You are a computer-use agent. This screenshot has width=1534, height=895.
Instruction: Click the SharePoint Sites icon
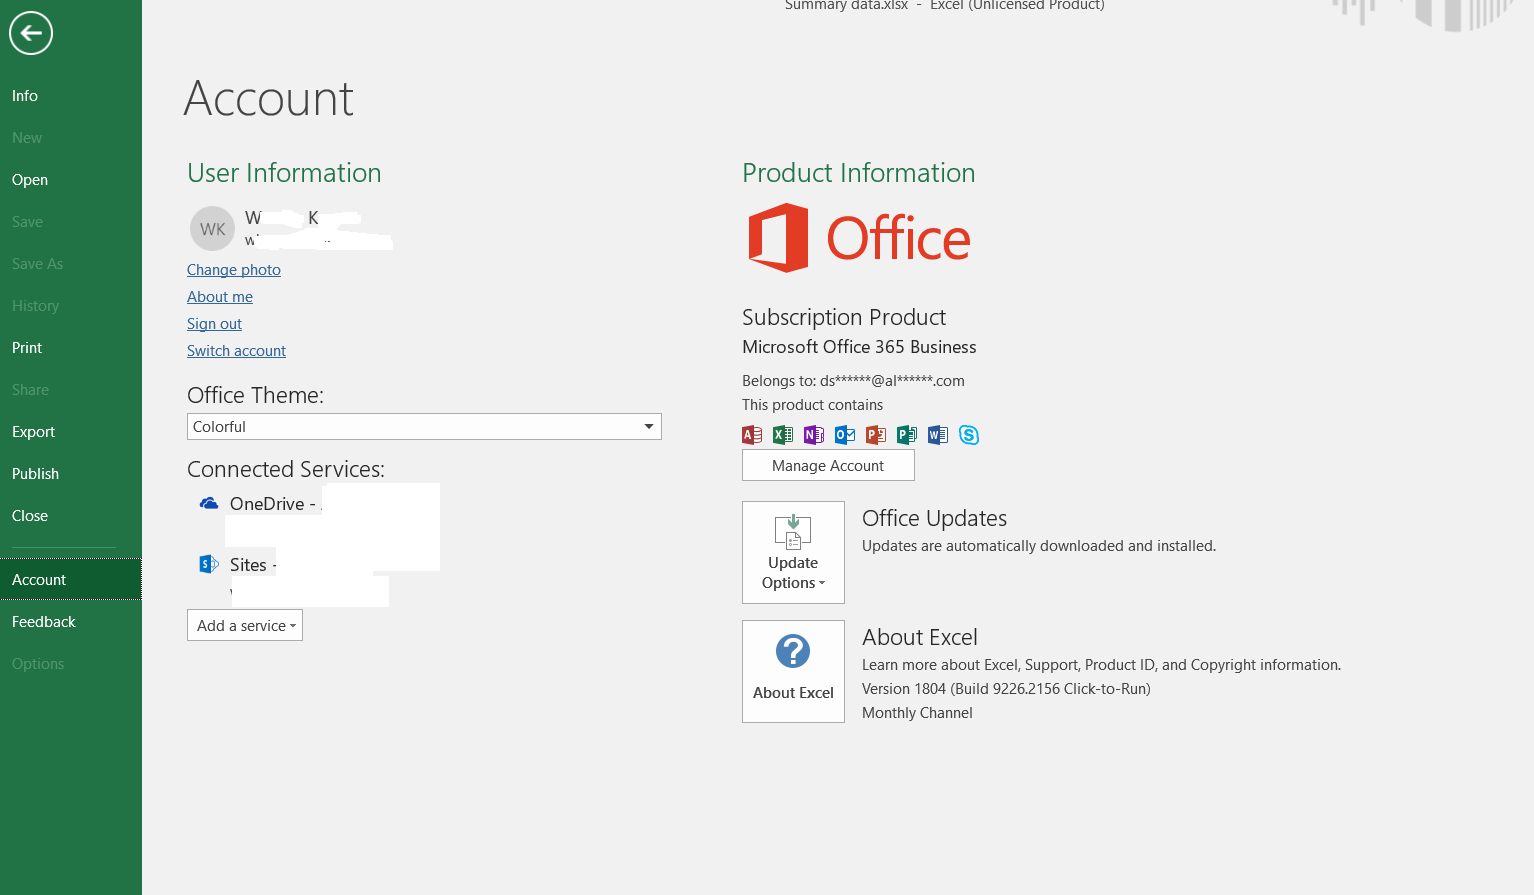[209, 564]
